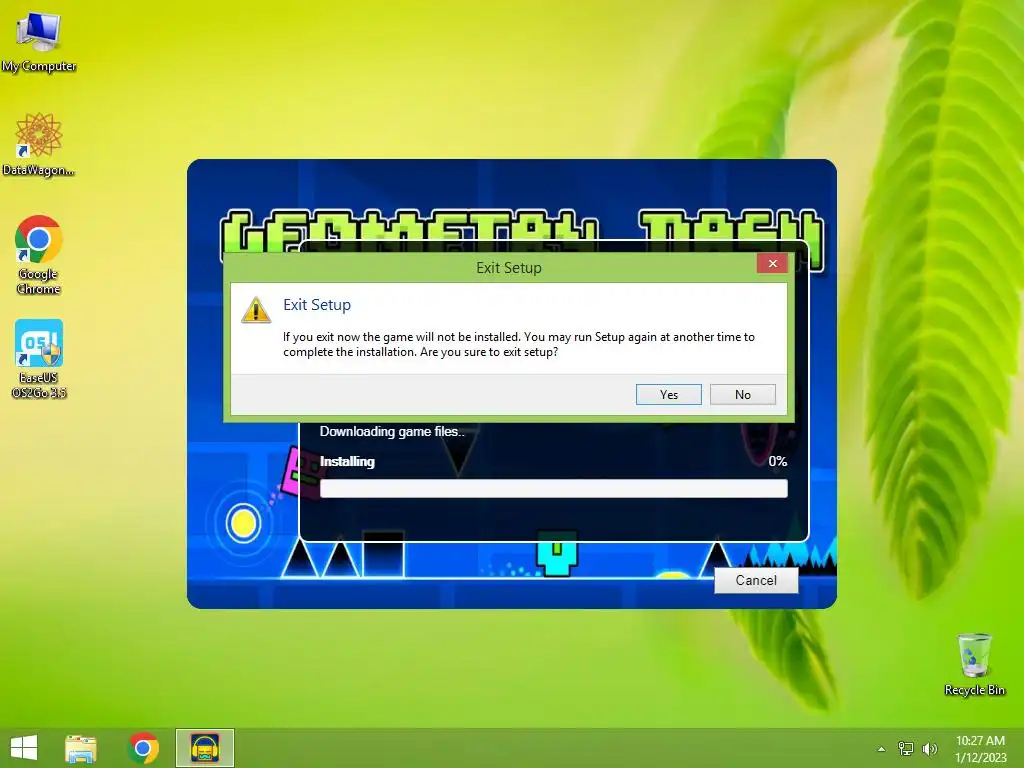Screen dimensions: 1024x768
Task: Click the installation progress bar
Action: [x=554, y=488]
